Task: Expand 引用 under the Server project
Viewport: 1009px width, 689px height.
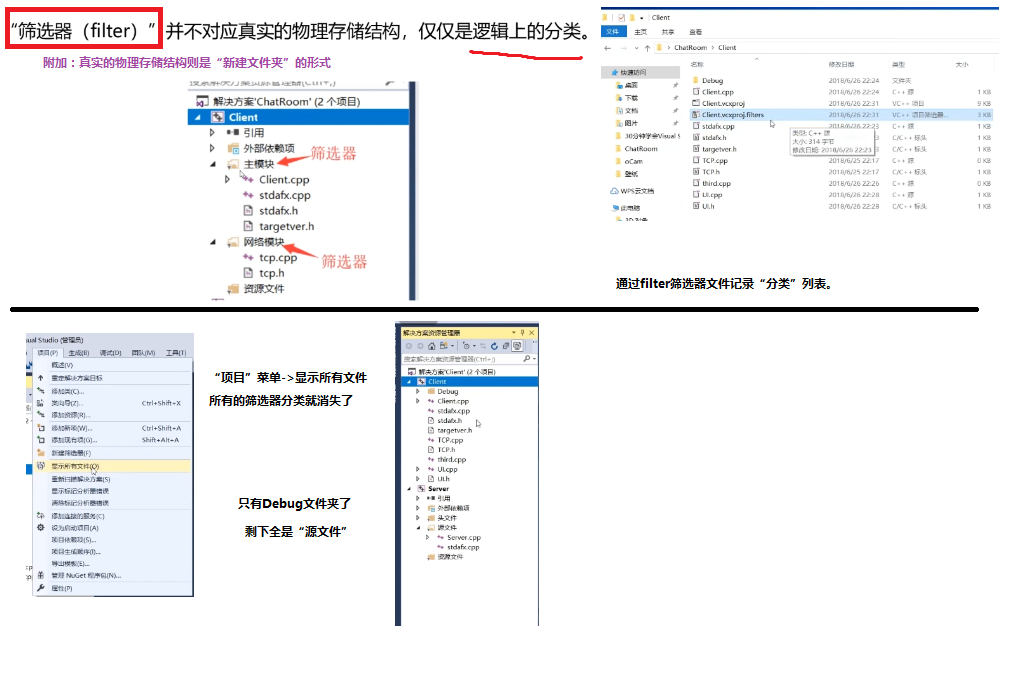Action: pyautogui.click(x=417, y=498)
